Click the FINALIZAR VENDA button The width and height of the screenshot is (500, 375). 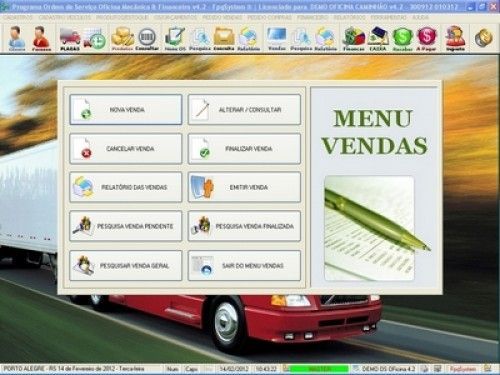[244, 149]
